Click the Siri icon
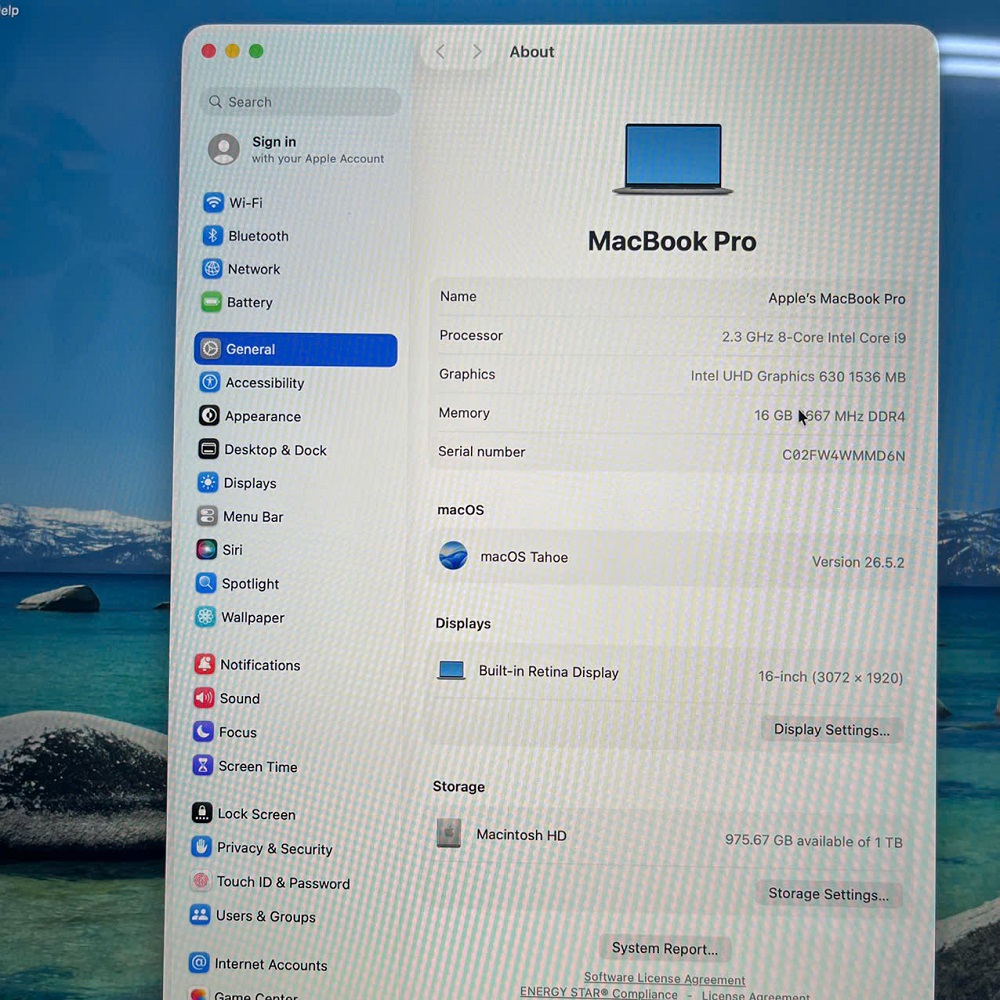This screenshot has width=1000, height=1000. click(x=207, y=549)
